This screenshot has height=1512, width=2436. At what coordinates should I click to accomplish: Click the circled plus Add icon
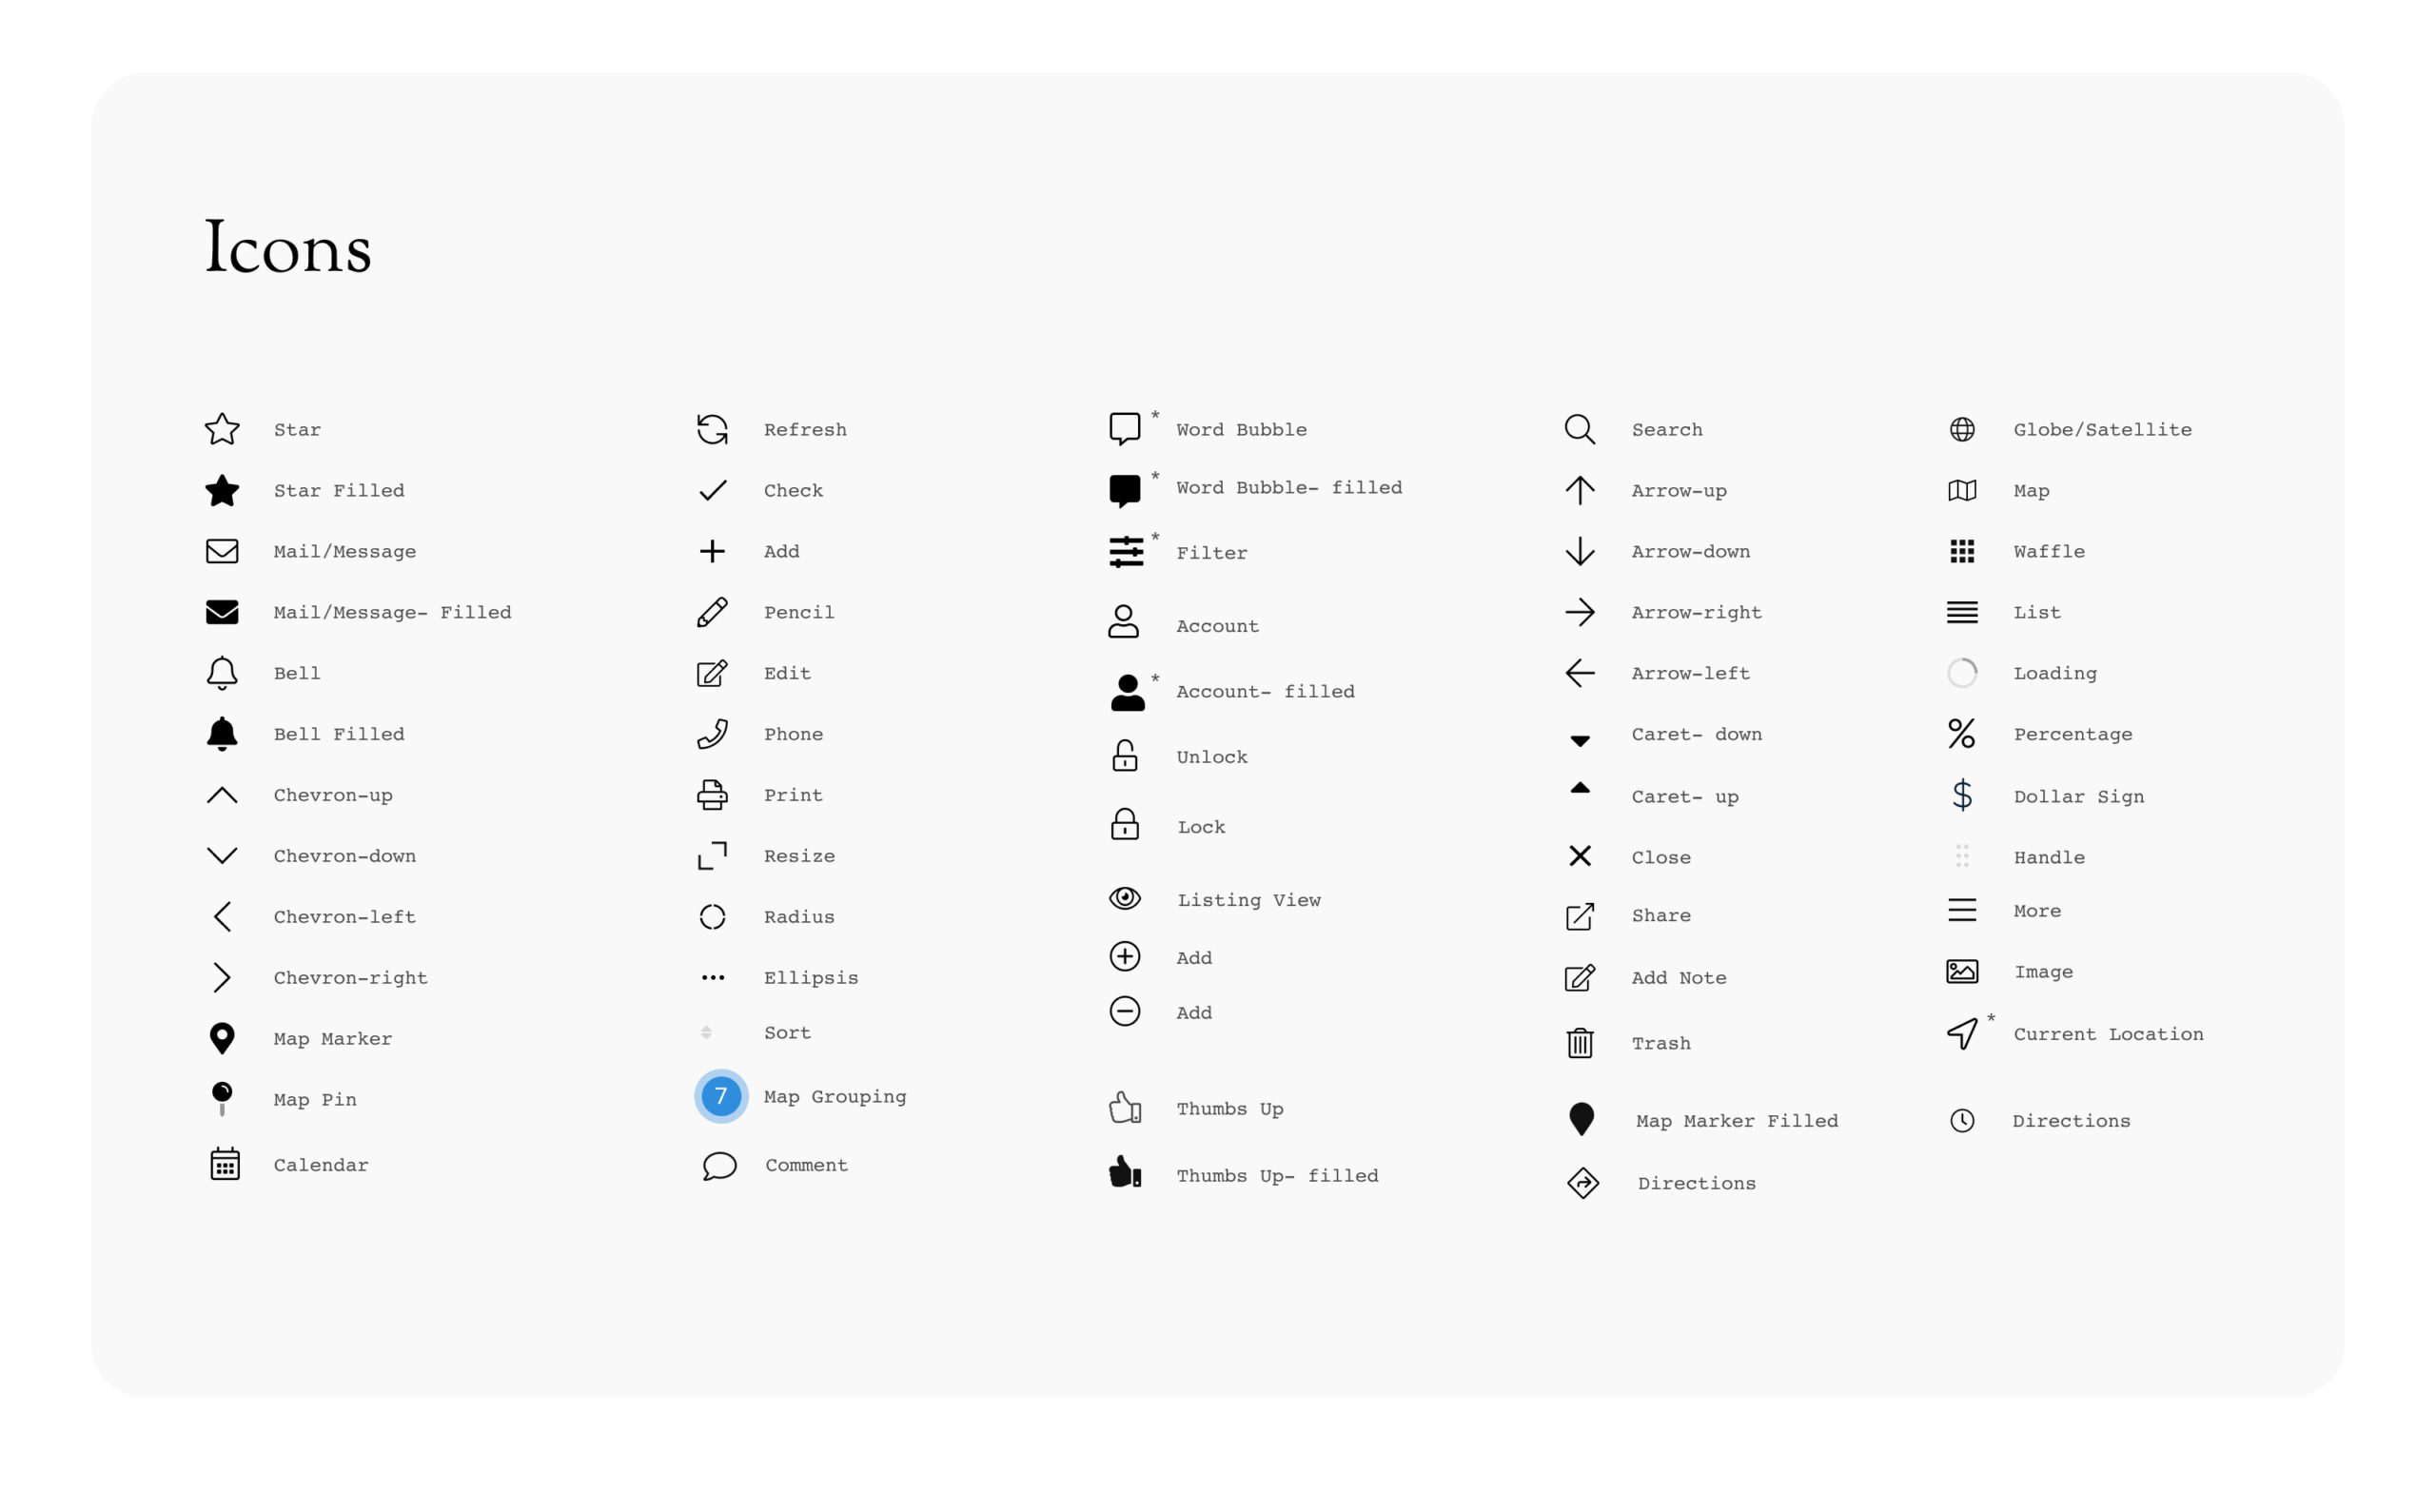point(1125,957)
